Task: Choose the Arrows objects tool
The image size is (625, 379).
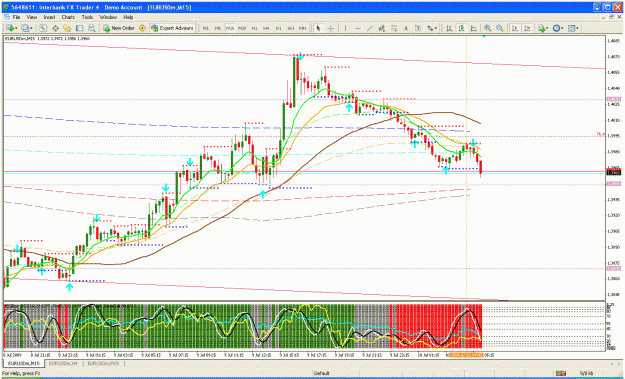Action: (430, 28)
